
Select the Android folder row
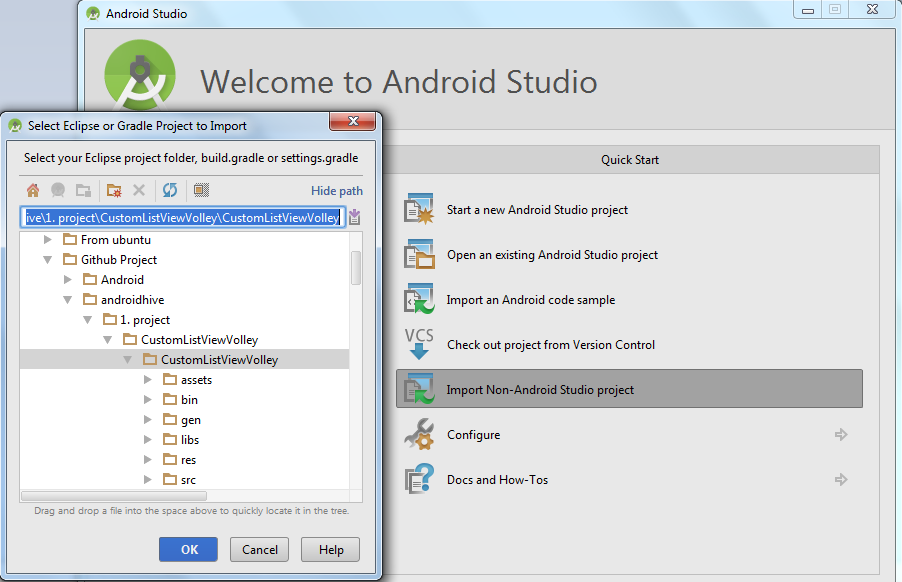click(185, 279)
